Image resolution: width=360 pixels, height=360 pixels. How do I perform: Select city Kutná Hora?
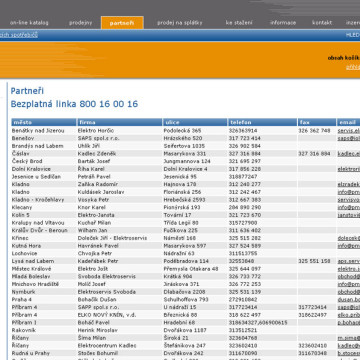click(x=26, y=246)
